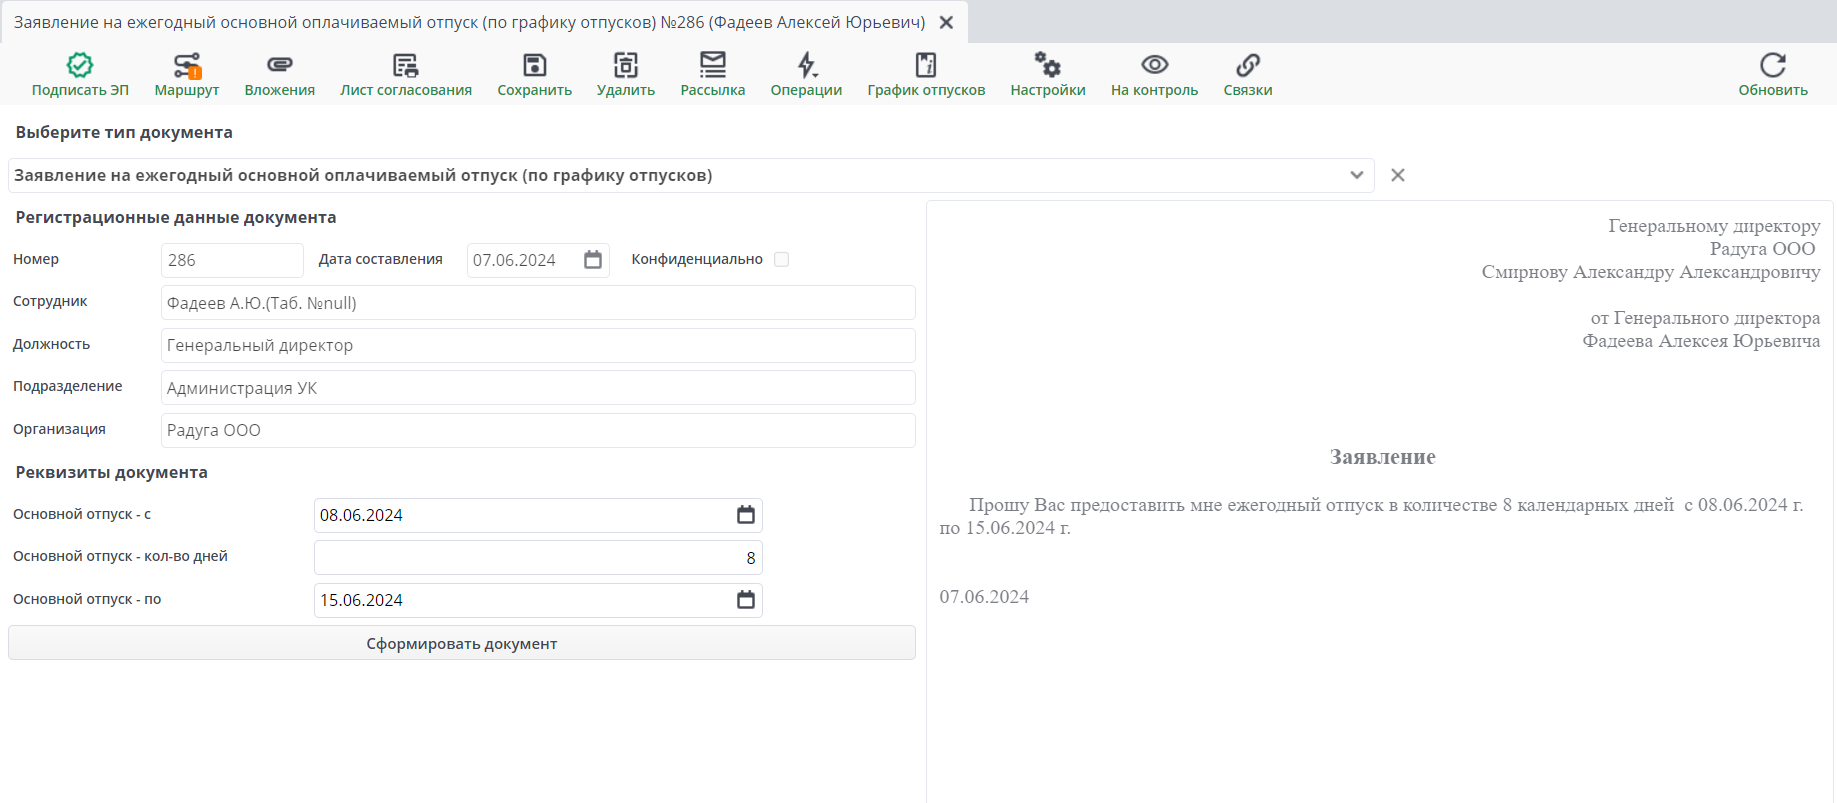
Task: Click the Регистрационные данные документа heading
Action: tap(176, 217)
